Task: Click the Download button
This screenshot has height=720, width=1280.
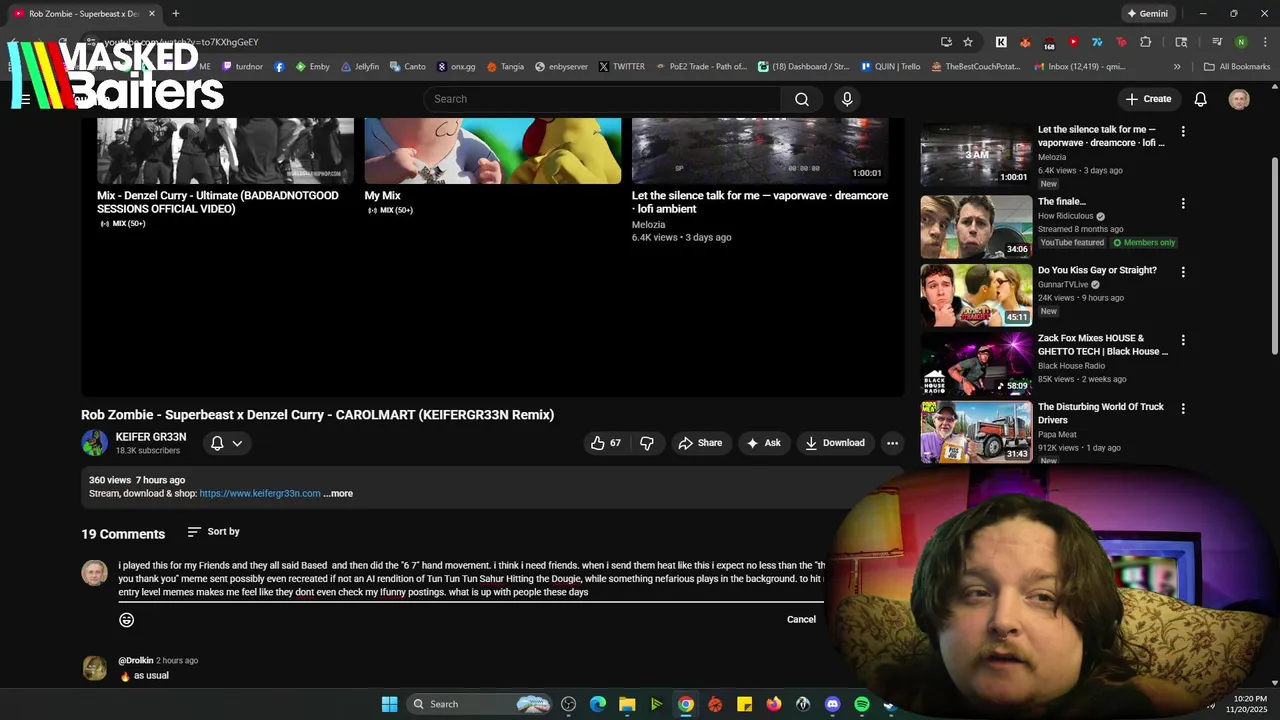Action: click(835, 443)
